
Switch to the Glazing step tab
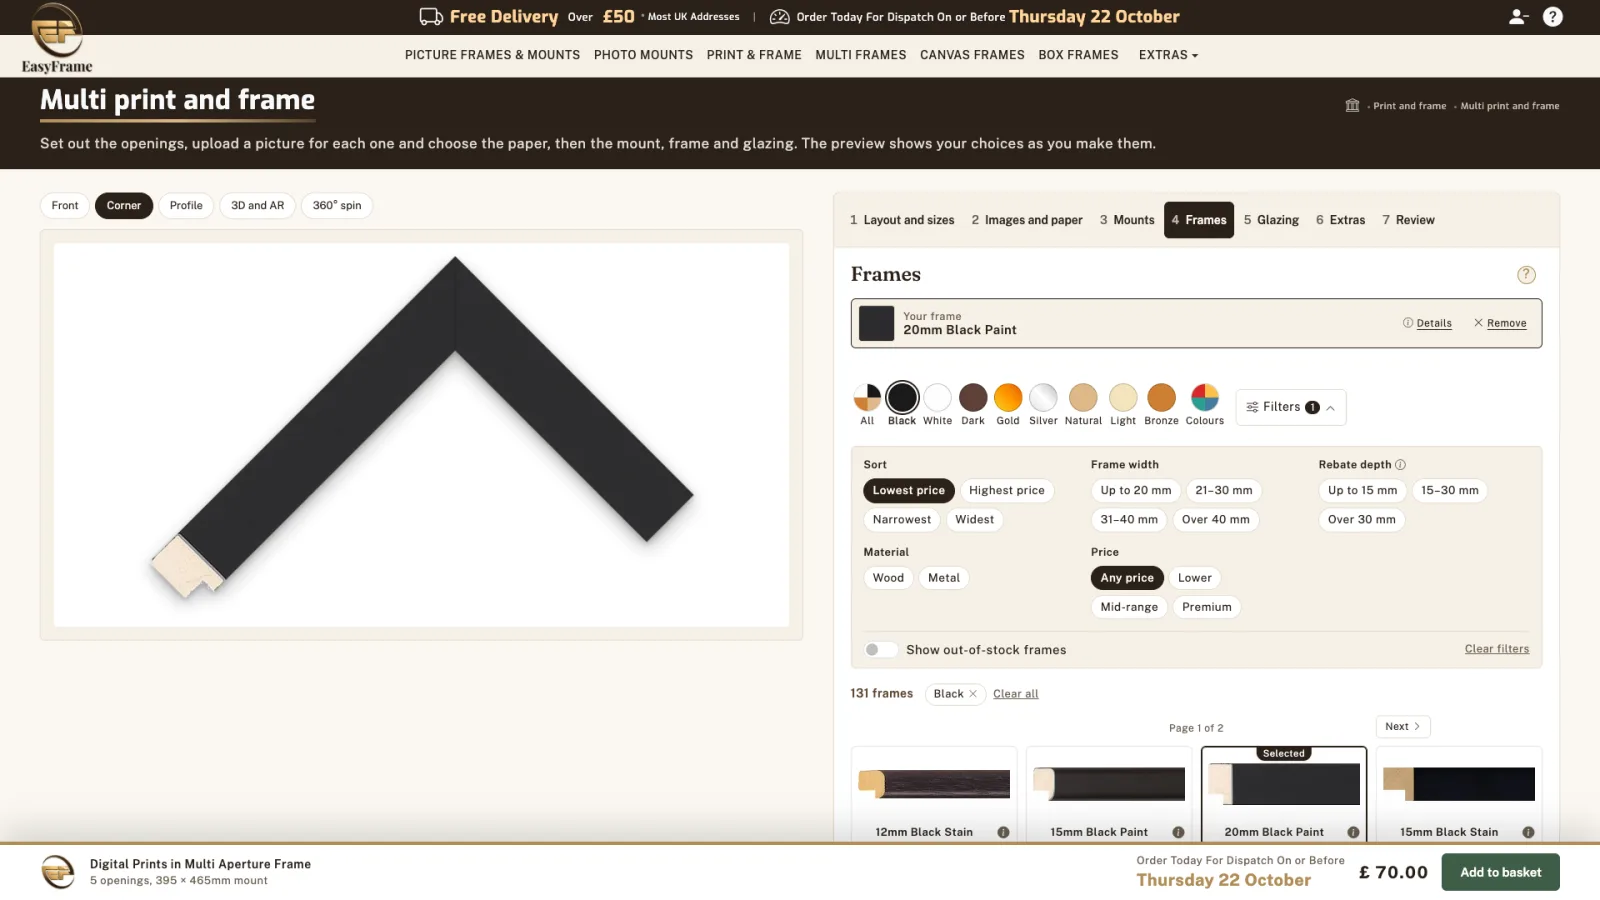pos(1271,220)
